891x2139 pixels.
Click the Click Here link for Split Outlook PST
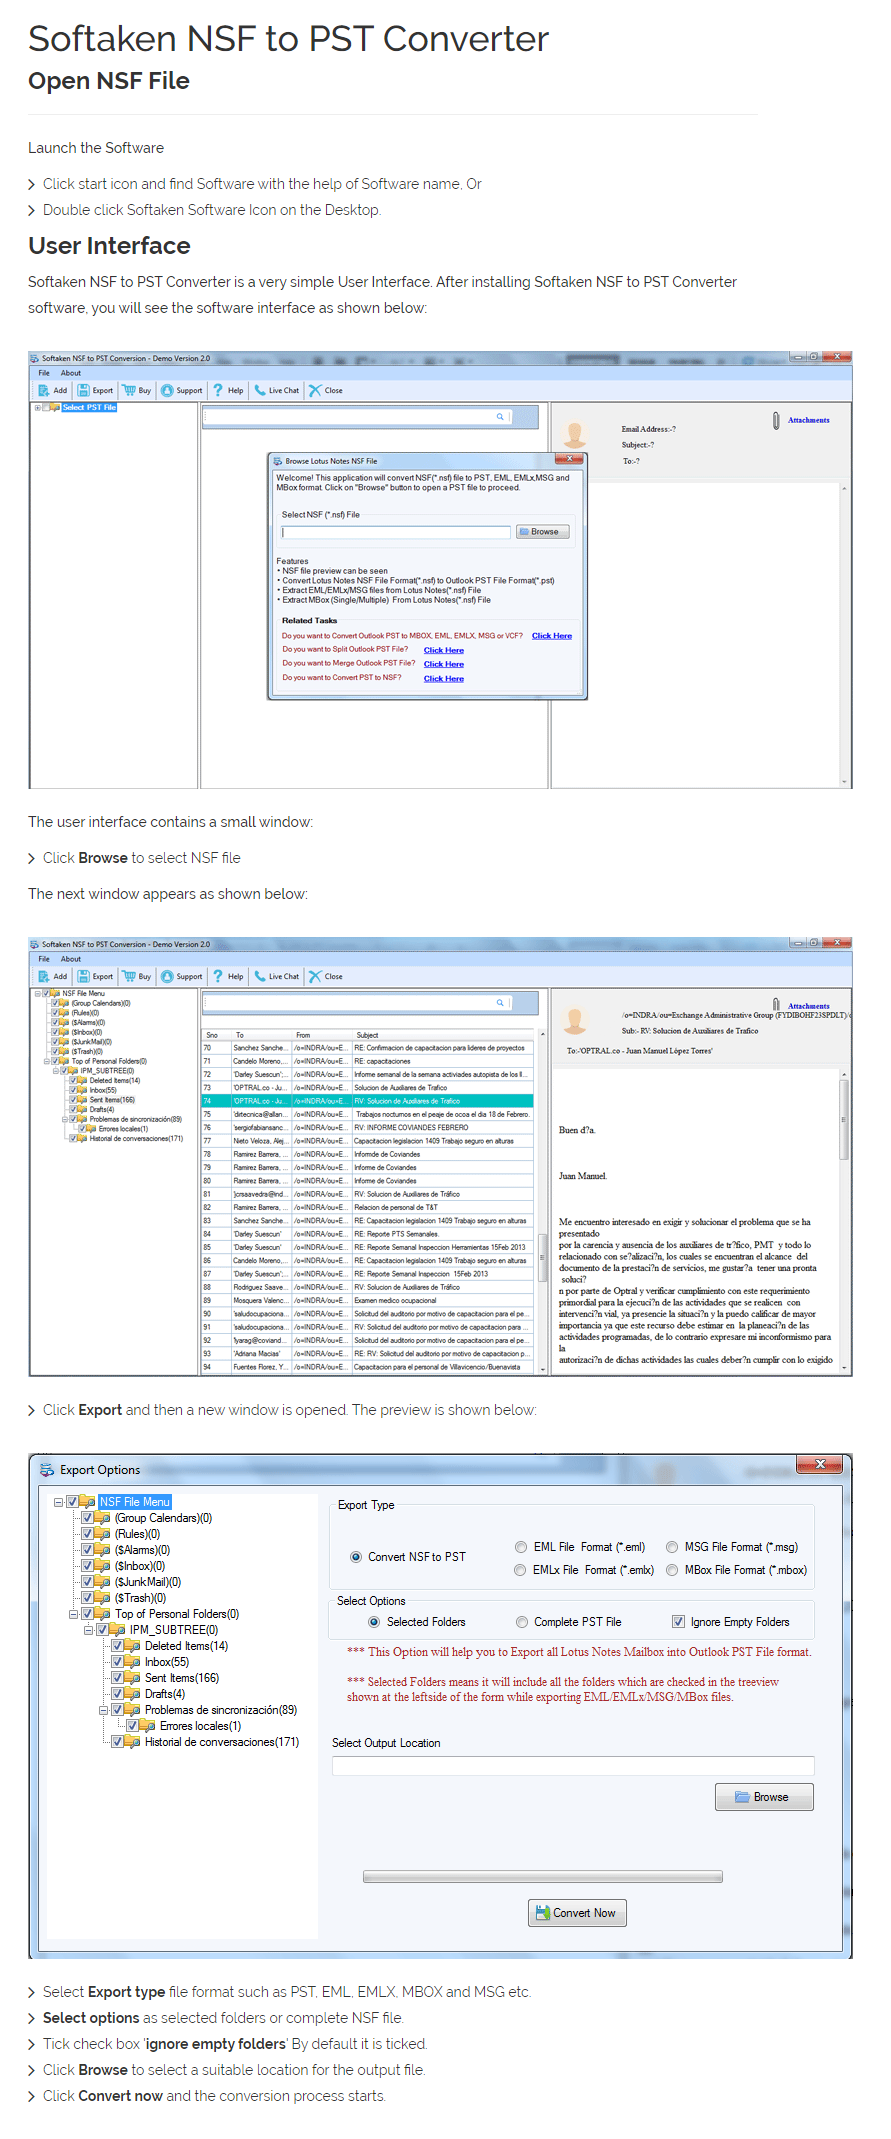444,650
